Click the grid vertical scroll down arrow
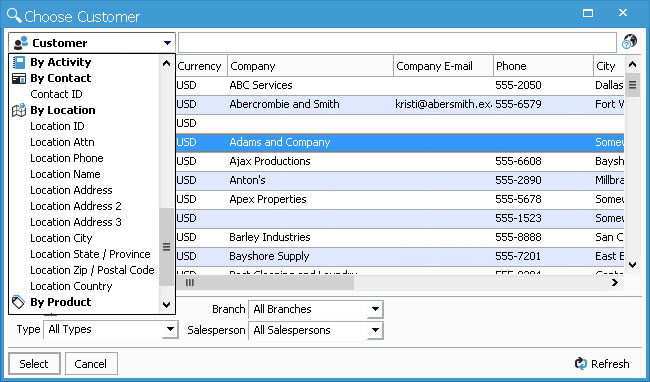This screenshot has height=382, width=650. coord(632,265)
